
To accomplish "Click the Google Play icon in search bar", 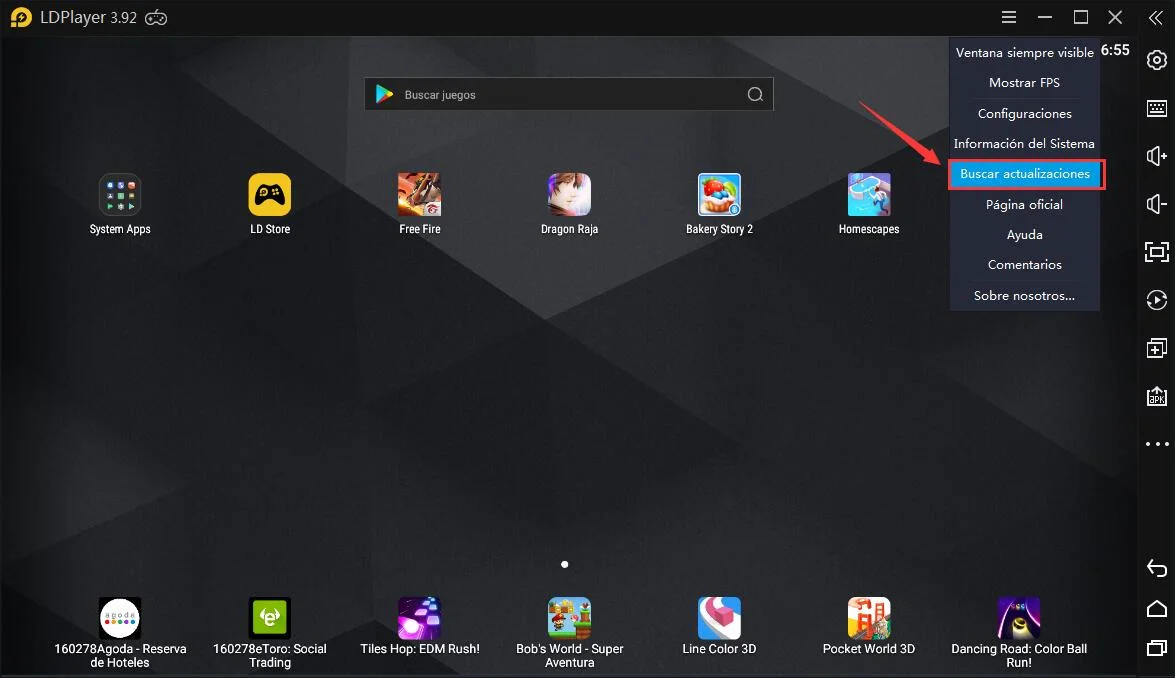I will pyautogui.click(x=384, y=94).
